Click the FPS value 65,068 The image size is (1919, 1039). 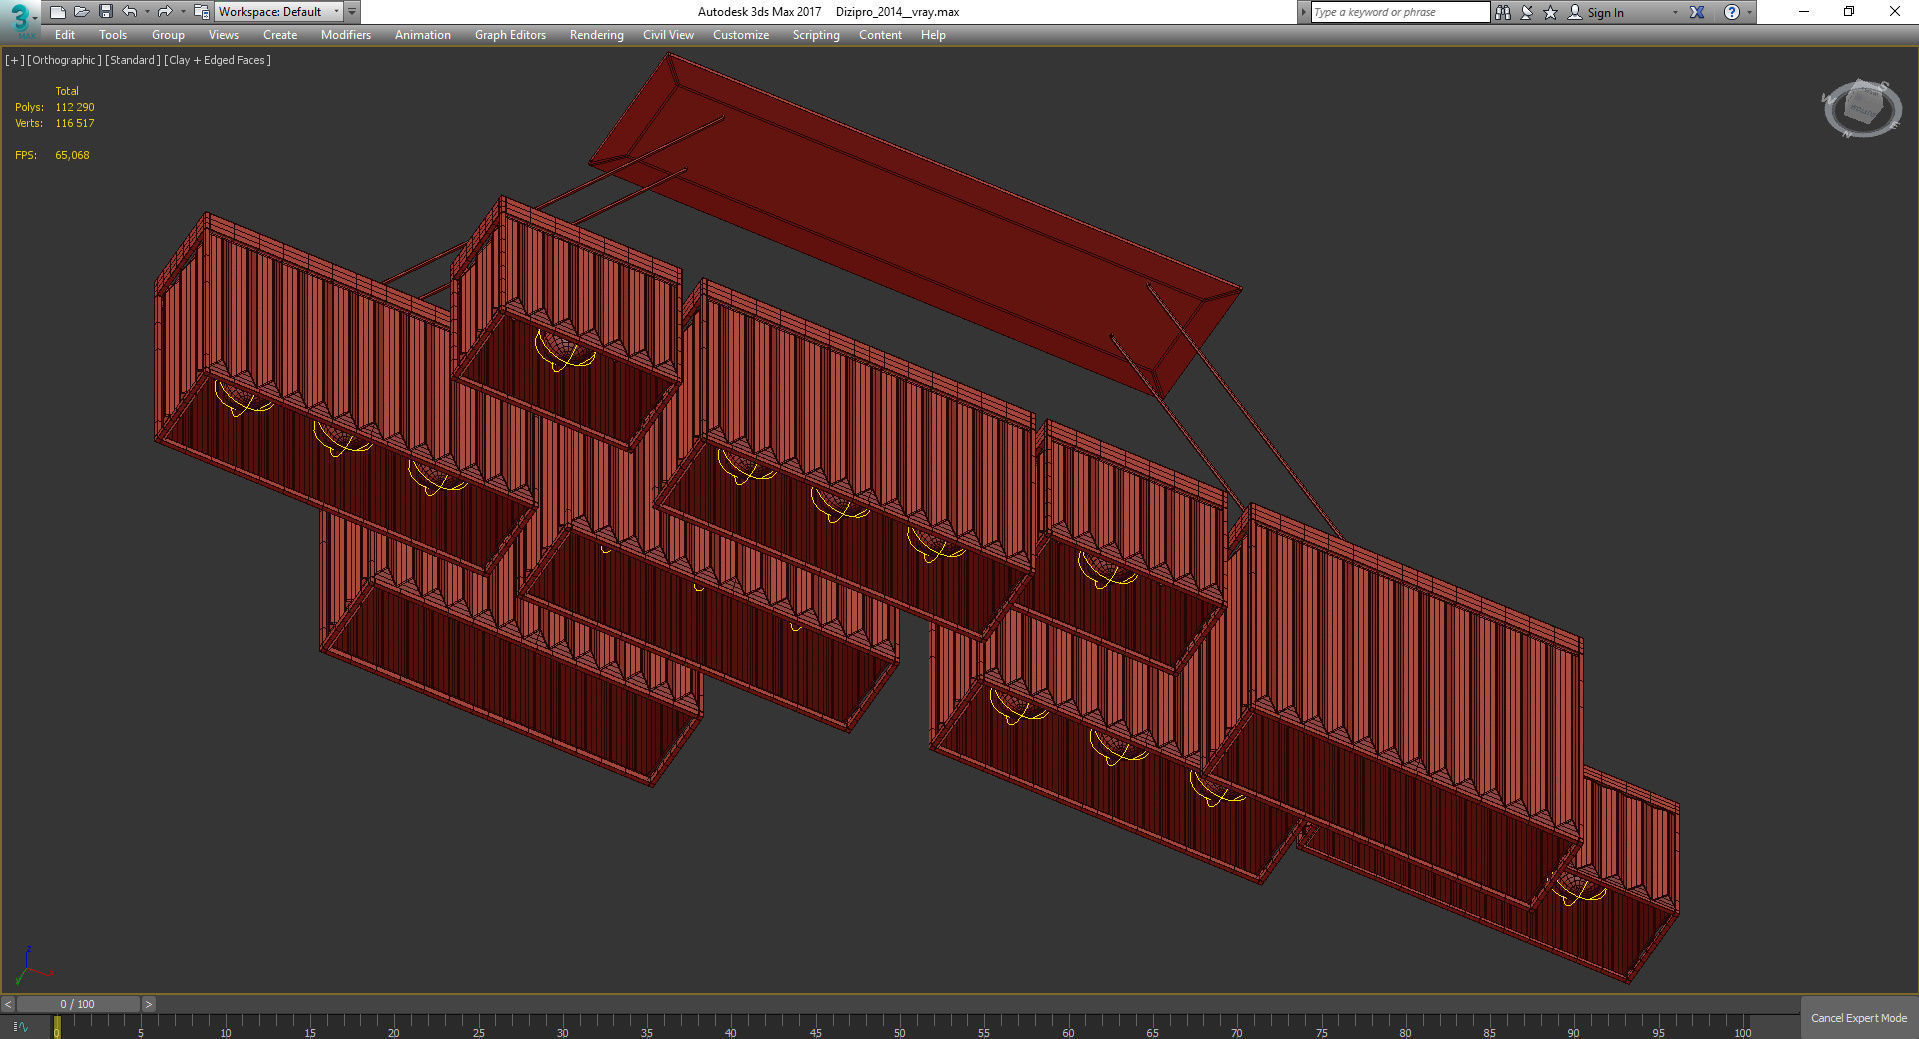tap(72, 155)
